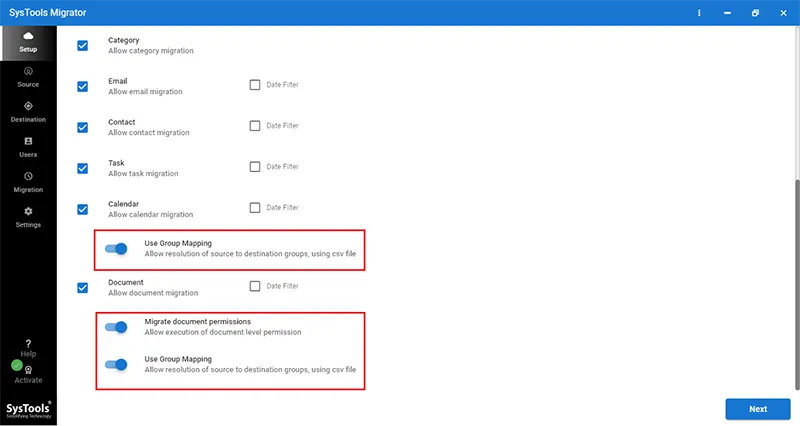Screen dimensions: 800x426
Task: Uncheck the Contact migration checkbox
Action: [82, 127]
